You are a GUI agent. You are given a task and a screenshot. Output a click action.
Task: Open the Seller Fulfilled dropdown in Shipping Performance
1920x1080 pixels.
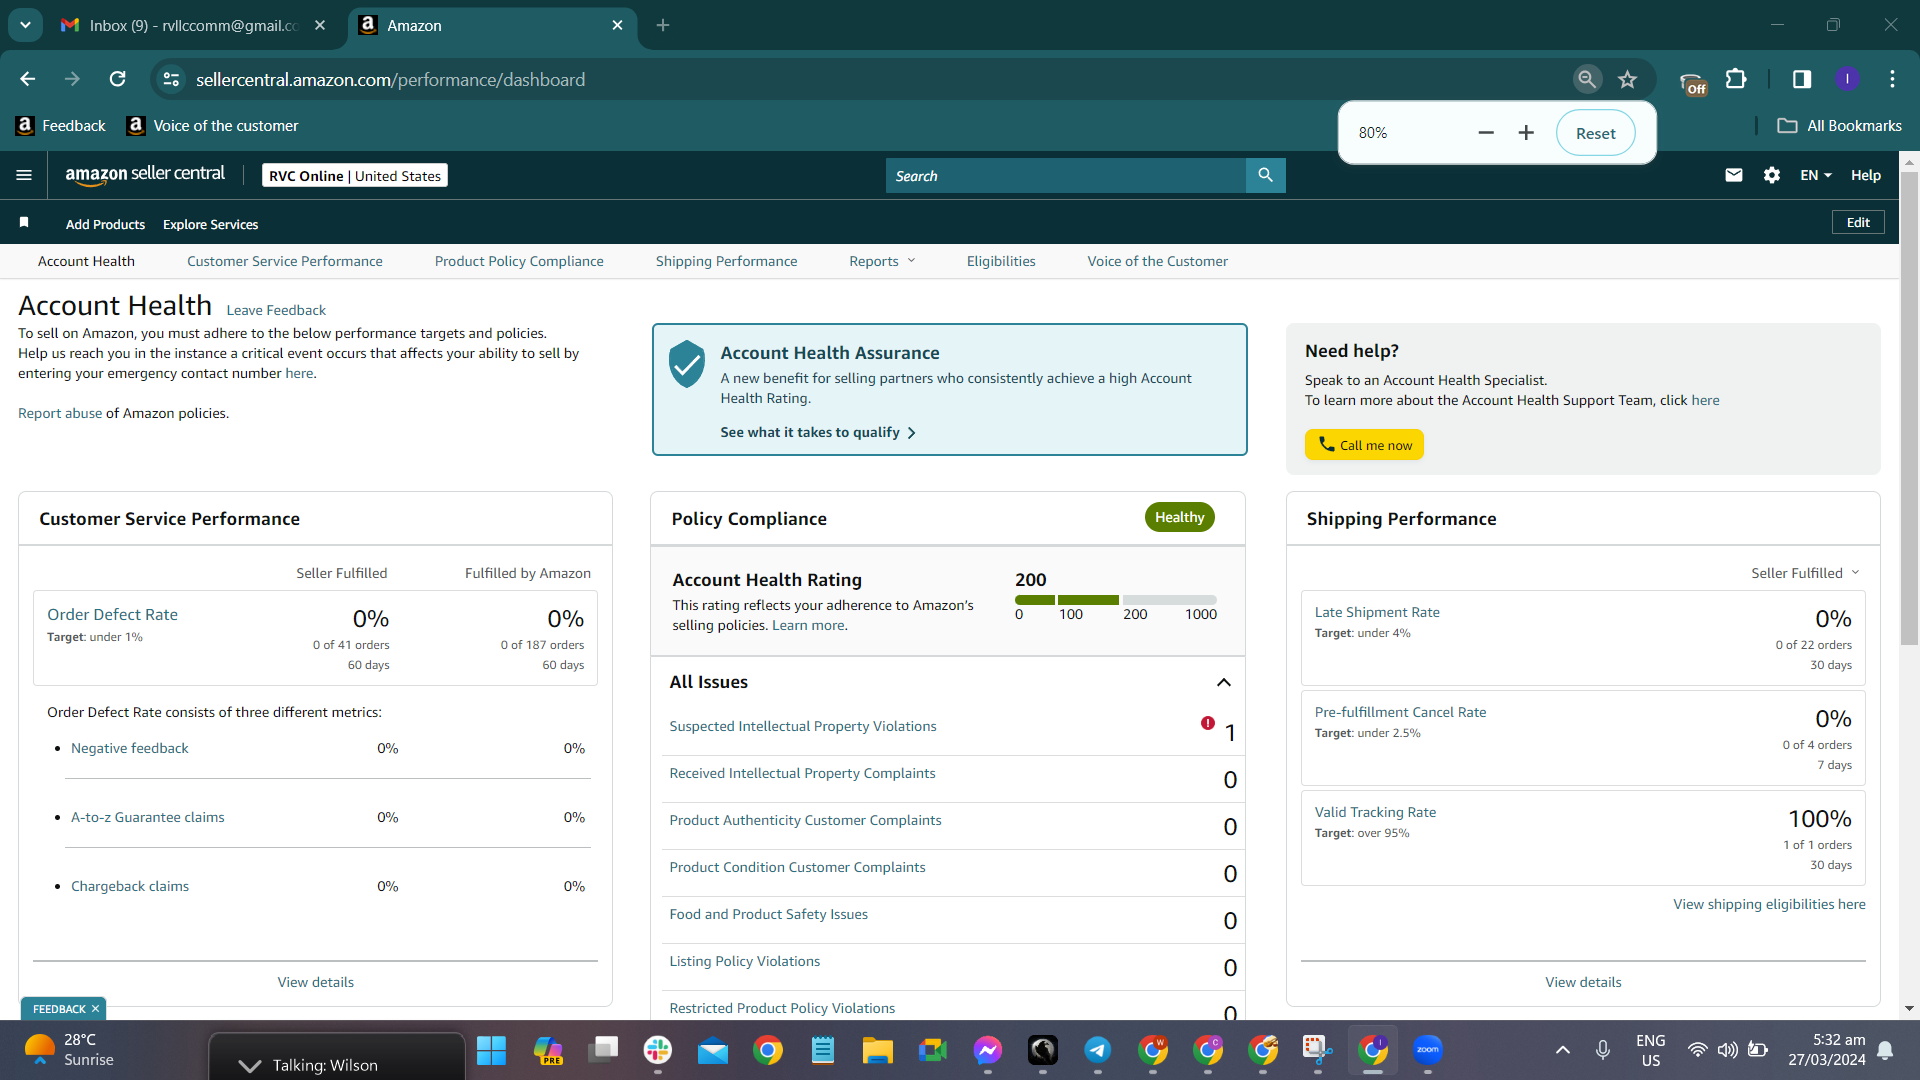(1805, 573)
